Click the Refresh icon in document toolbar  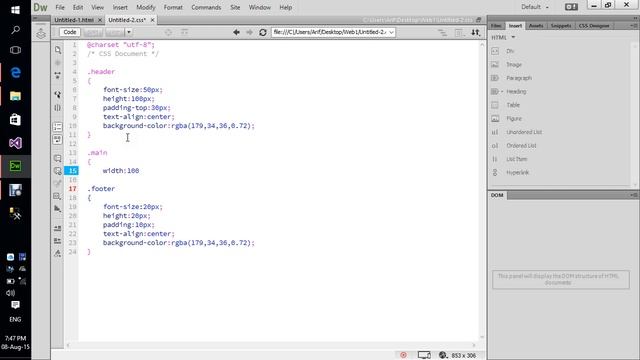pos(263,32)
